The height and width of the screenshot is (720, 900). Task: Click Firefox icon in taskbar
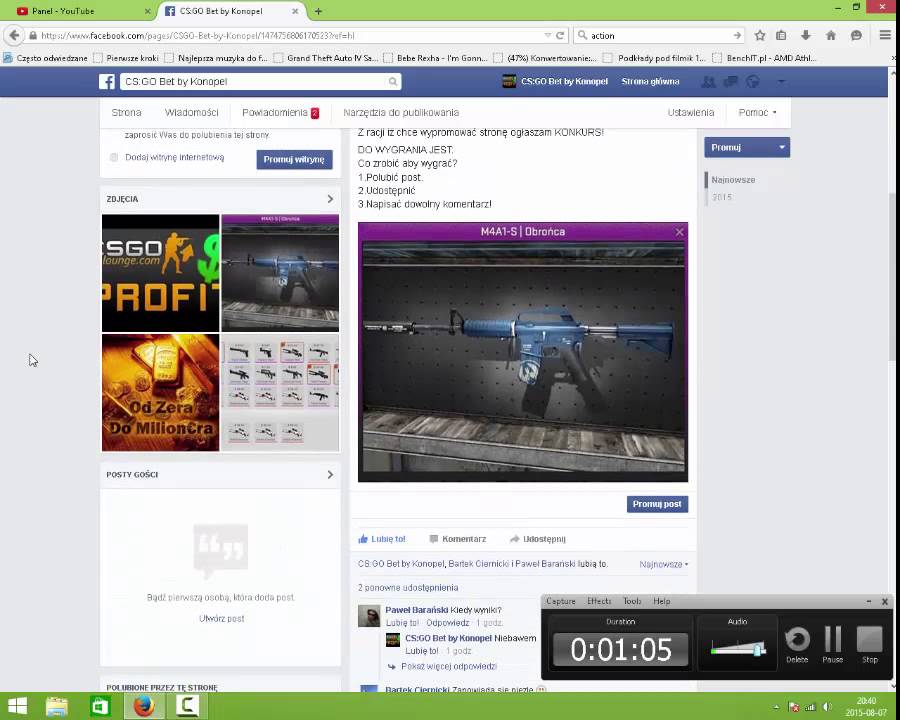[x=143, y=706]
